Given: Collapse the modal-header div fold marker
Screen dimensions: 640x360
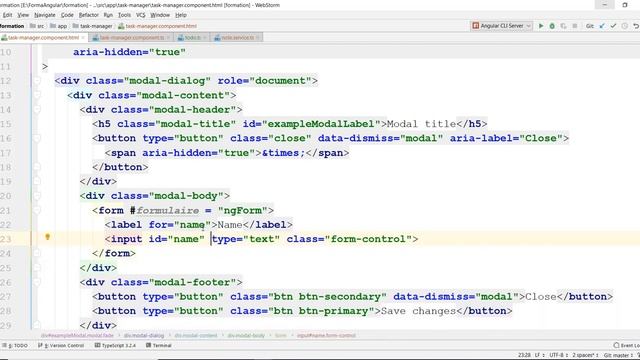Looking at the screenshot, I should 37,109.
